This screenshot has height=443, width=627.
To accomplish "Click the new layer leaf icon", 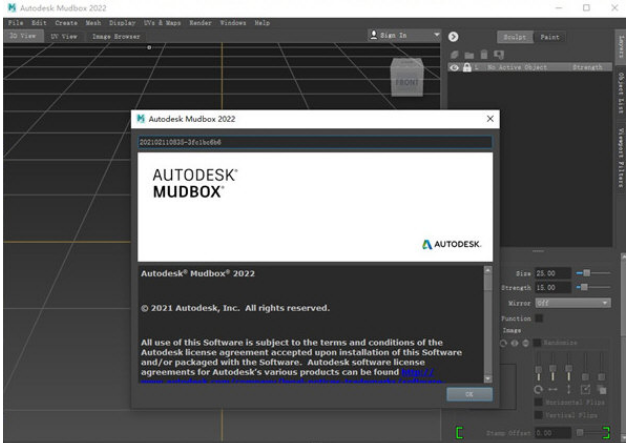I will click(454, 54).
